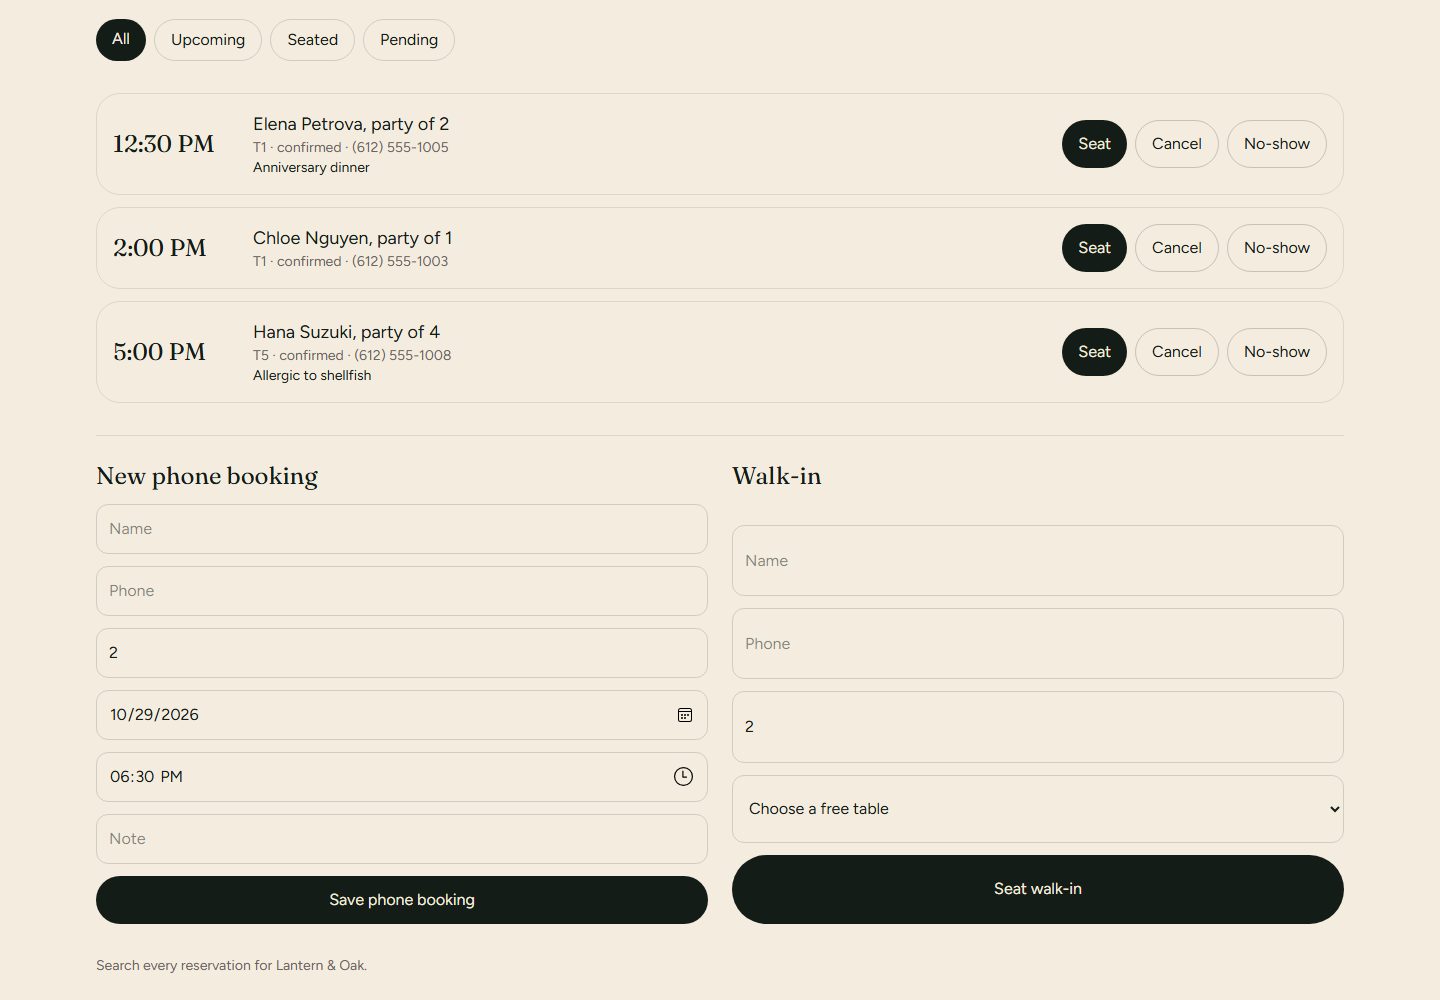Select the All filter tab
Screen dimensions: 1440x1000
pyautogui.click(x=121, y=40)
